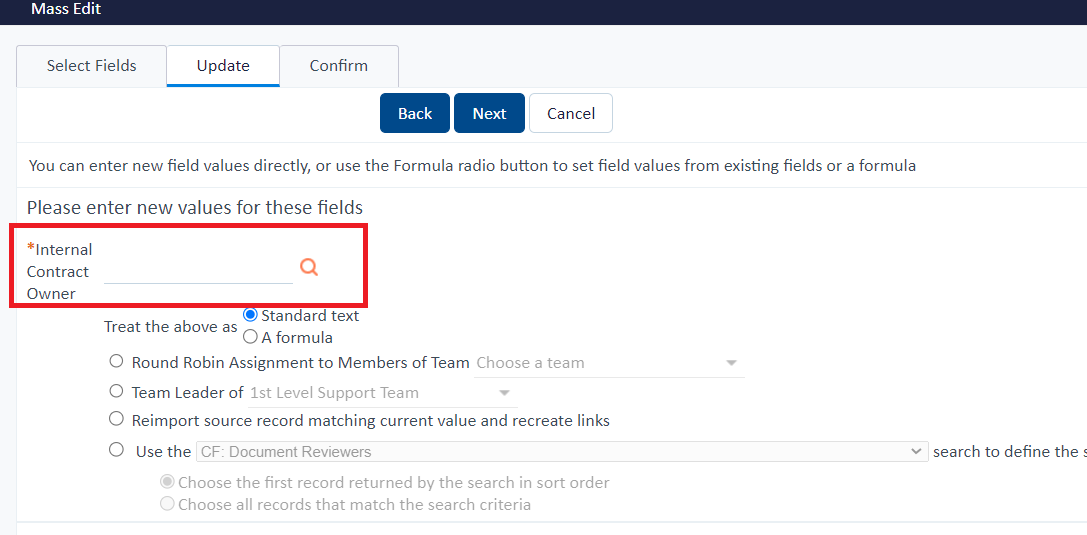Click the 'Treat the above as' label
The height and width of the screenshot is (535, 1087).
[171, 327]
